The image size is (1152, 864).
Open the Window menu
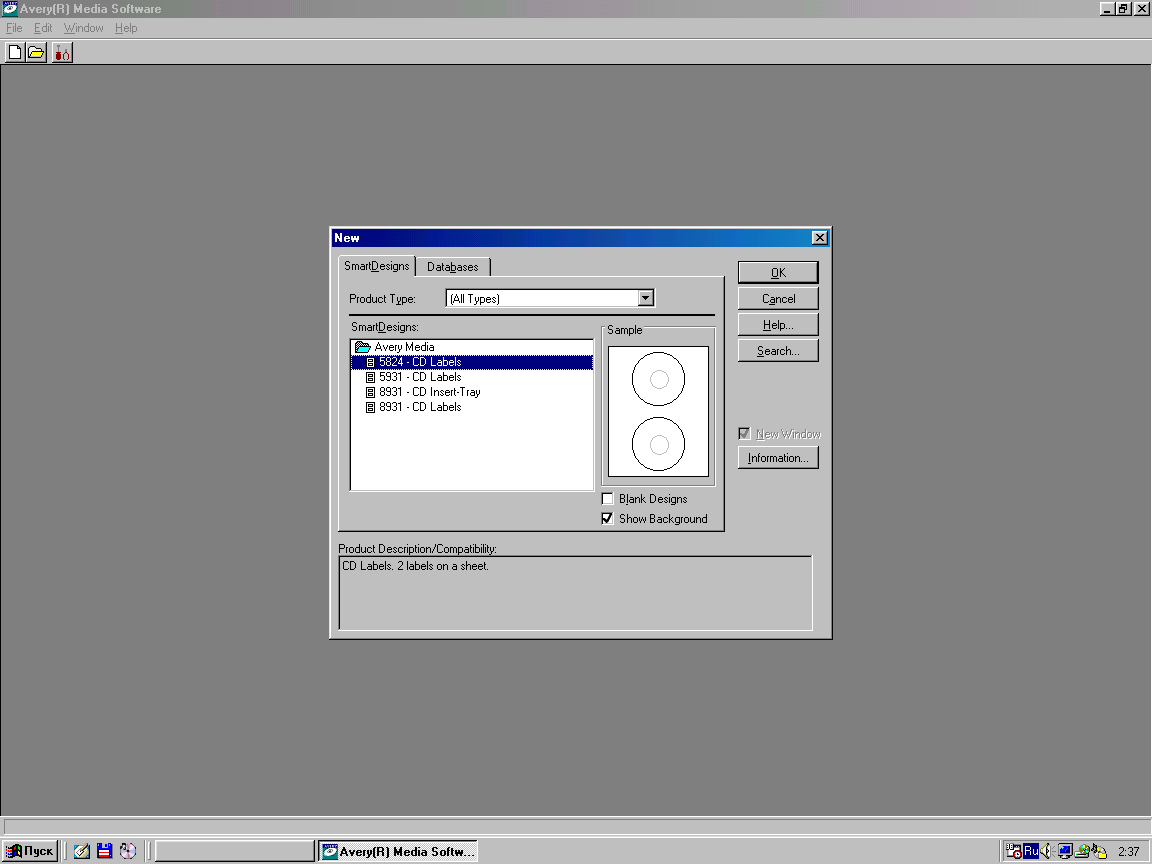click(x=83, y=28)
